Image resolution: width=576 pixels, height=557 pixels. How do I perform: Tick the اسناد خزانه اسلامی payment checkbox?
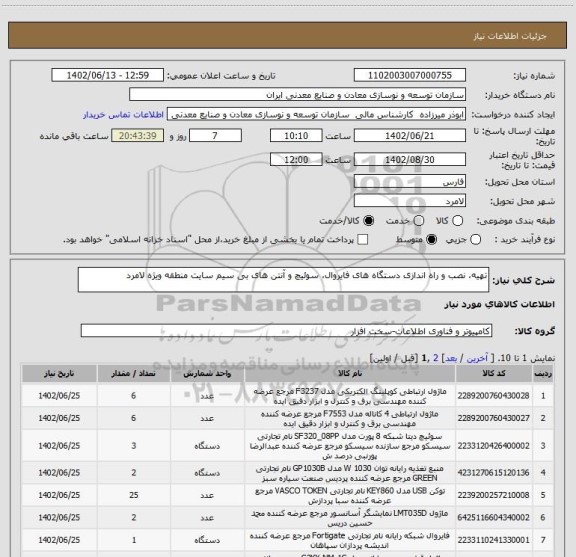click(x=363, y=240)
